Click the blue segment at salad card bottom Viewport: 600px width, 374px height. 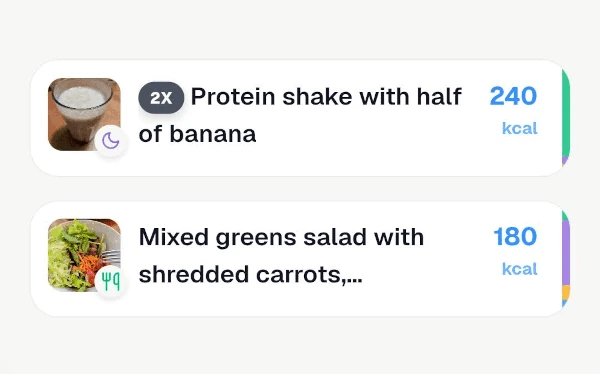coord(564,303)
